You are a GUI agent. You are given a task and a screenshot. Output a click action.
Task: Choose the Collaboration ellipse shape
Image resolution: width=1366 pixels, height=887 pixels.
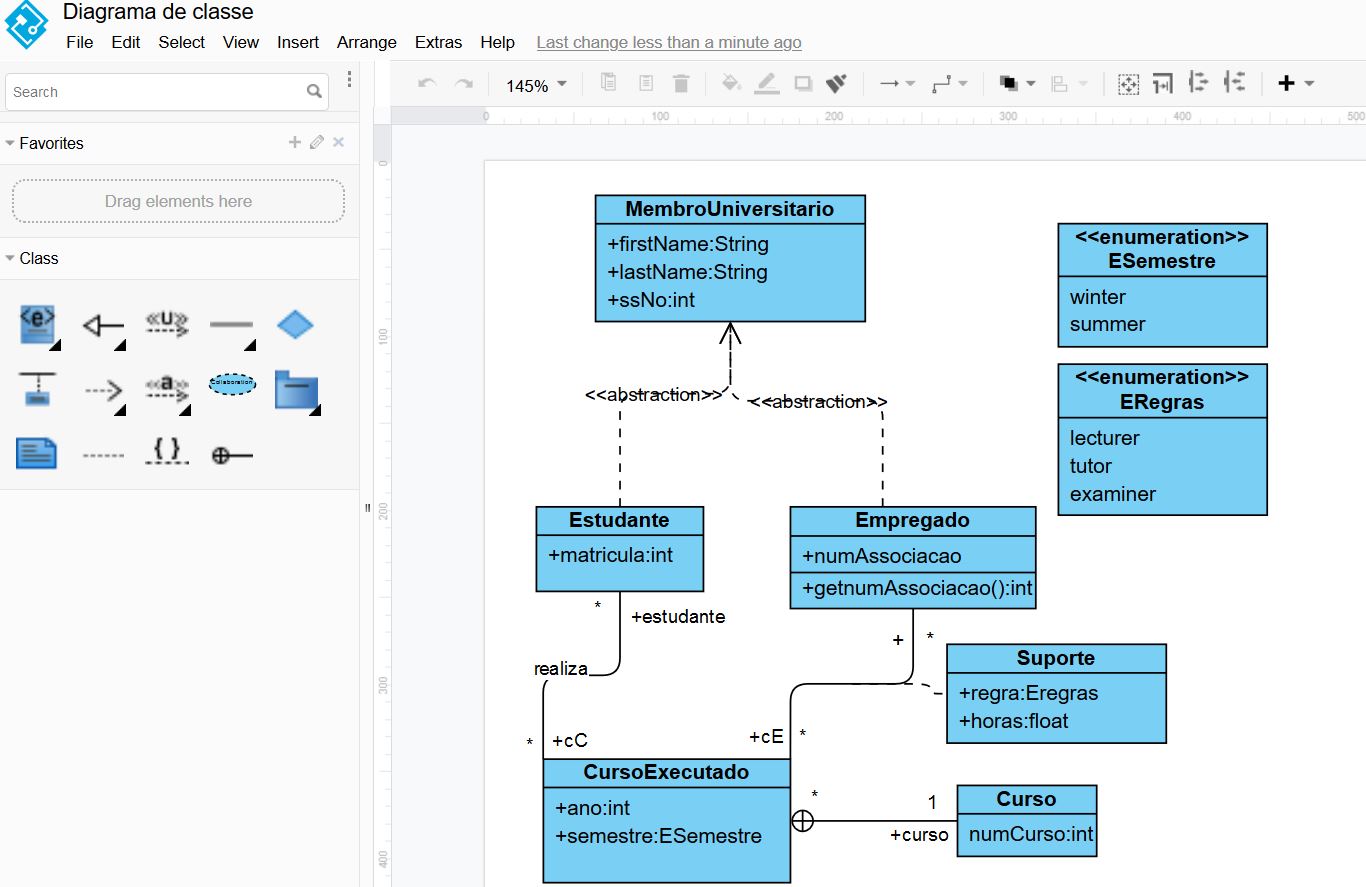coord(232,383)
